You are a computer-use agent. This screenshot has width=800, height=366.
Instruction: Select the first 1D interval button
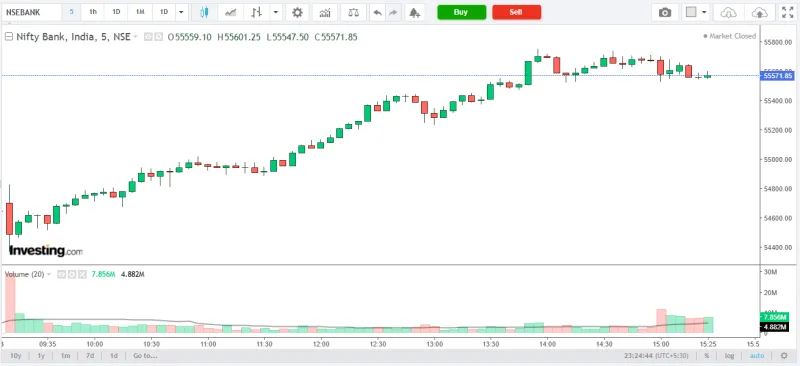point(116,12)
